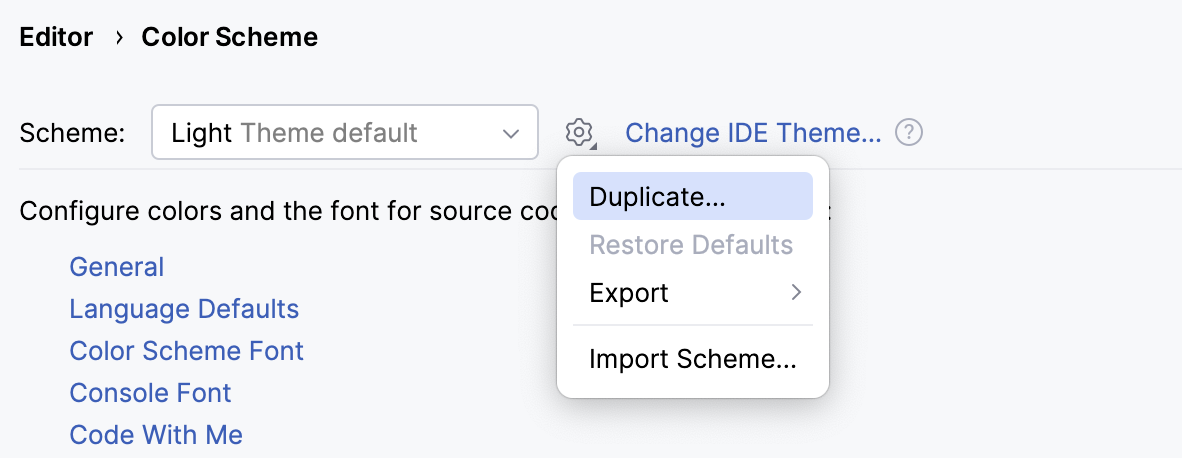Open the Scheme combo box

click(x=344, y=132)
